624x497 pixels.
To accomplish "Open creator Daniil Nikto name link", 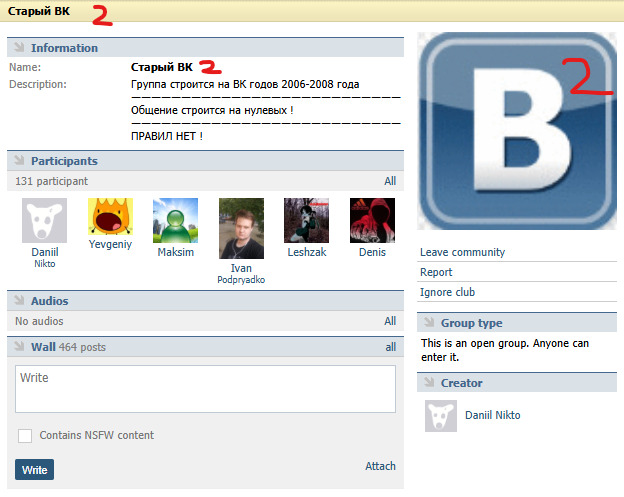I will click(493, 415).
